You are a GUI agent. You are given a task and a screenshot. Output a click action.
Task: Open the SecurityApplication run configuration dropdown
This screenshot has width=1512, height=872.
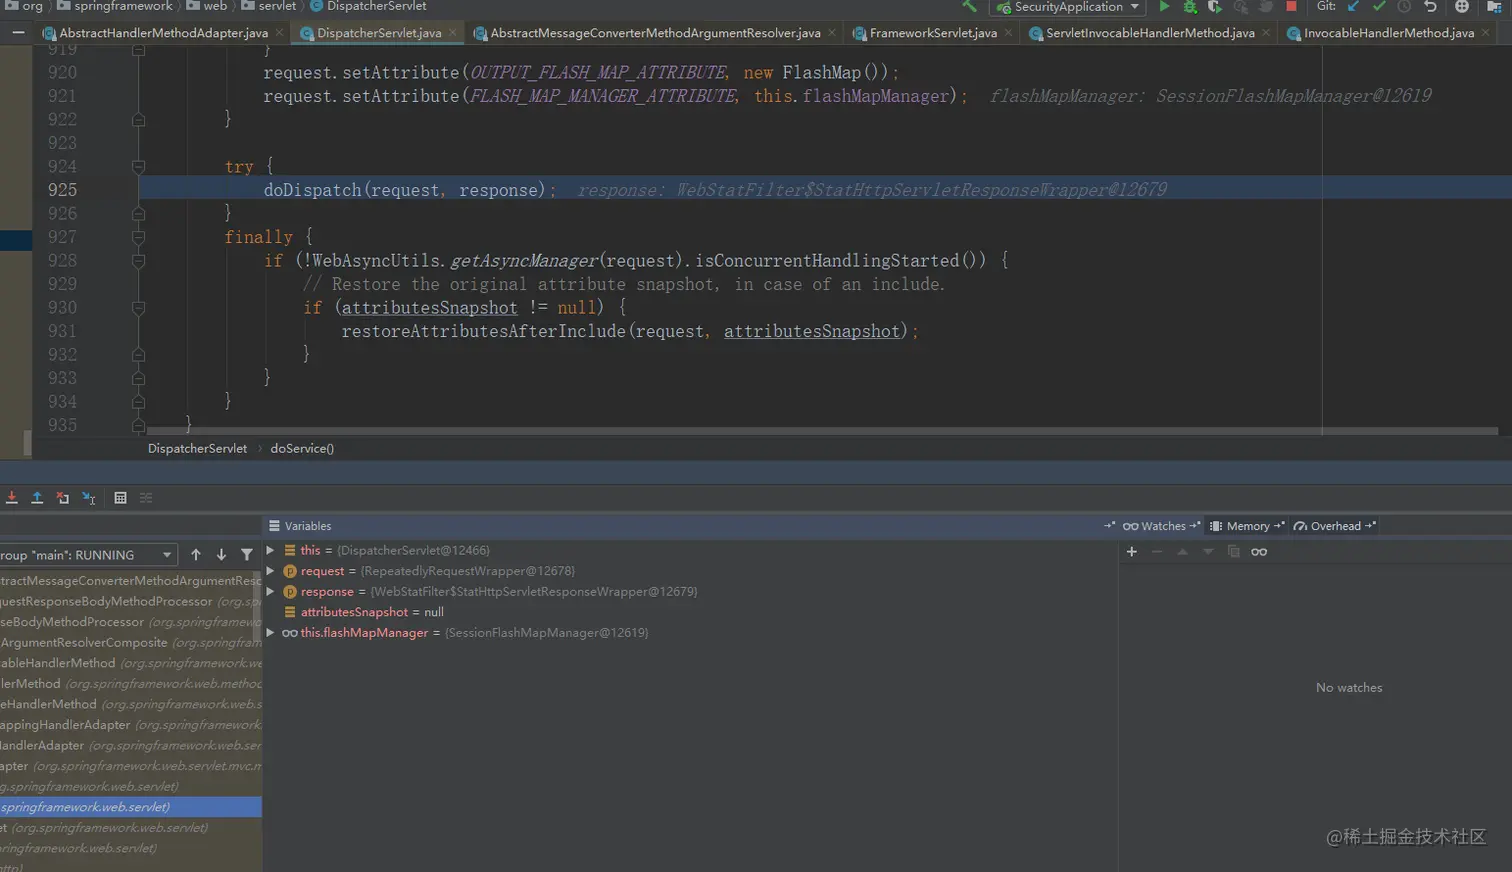point(1067,7)
